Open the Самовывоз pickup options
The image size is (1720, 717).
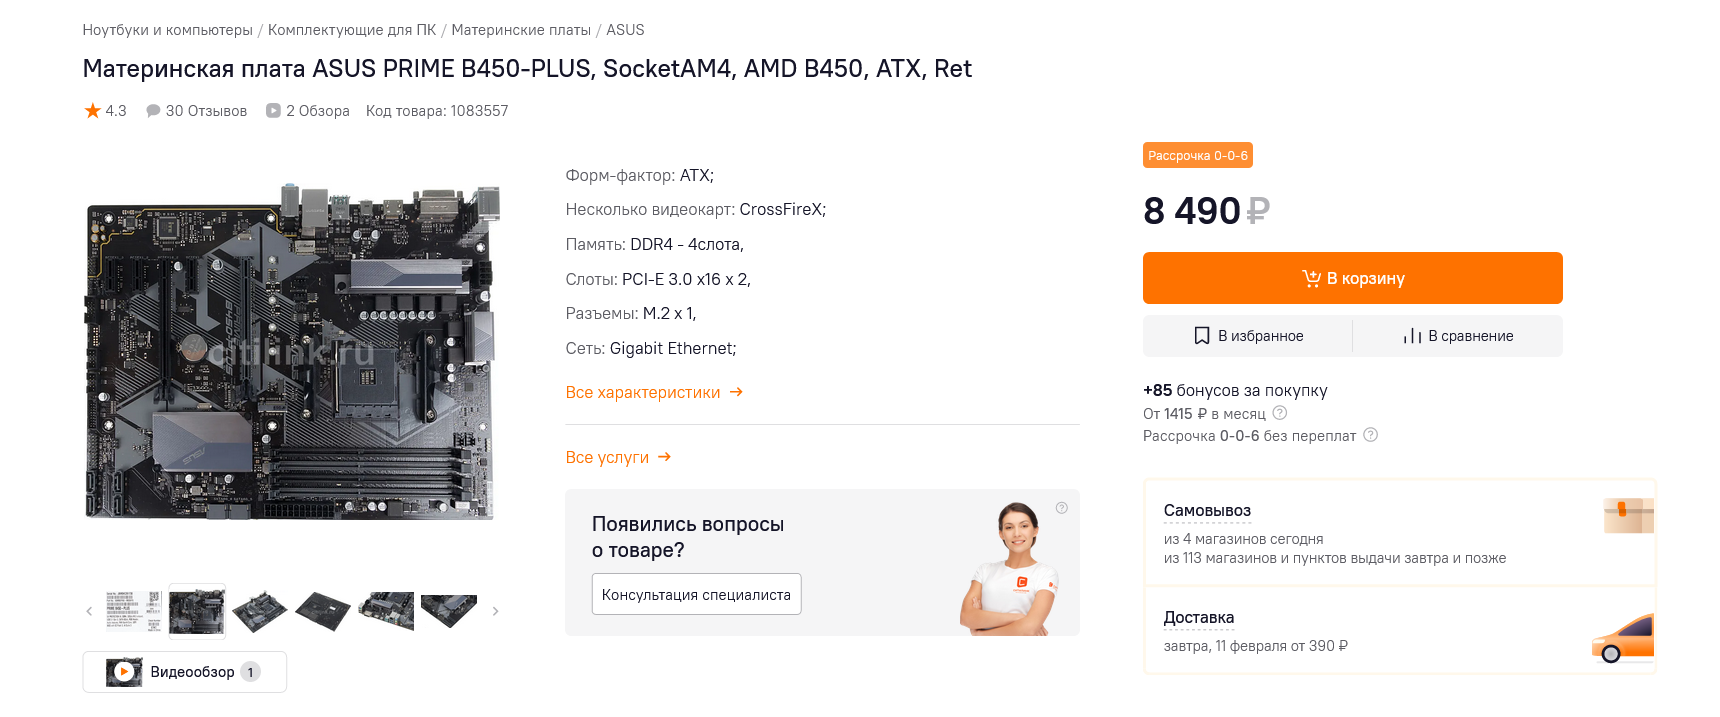tap(1207, 511)
